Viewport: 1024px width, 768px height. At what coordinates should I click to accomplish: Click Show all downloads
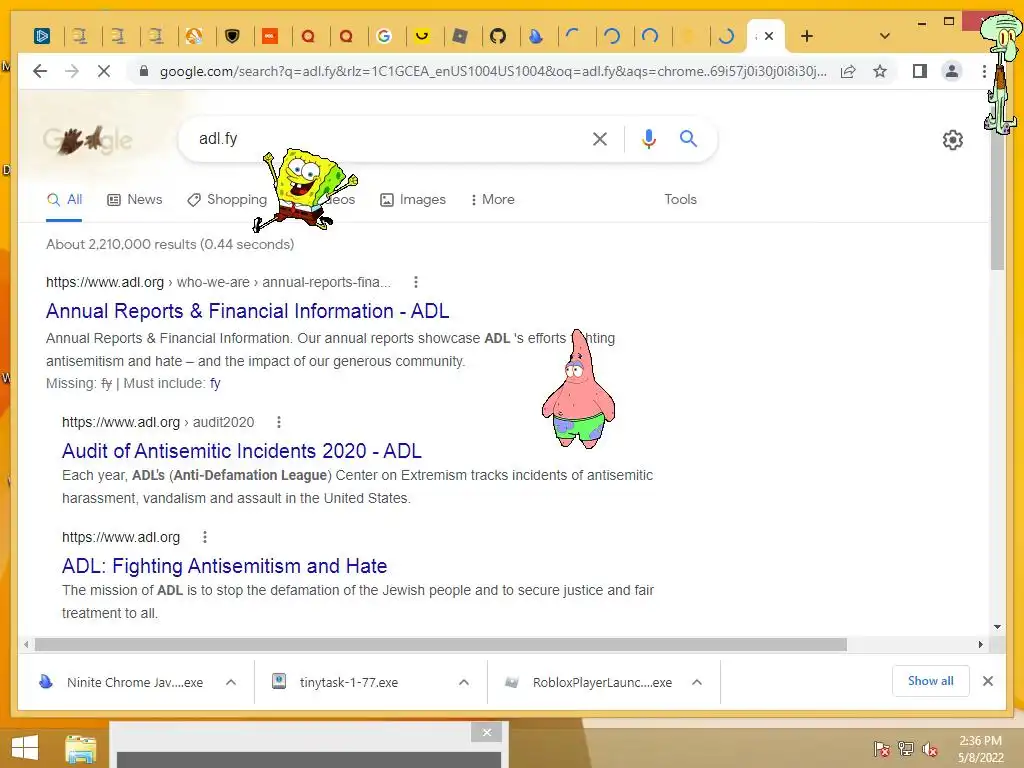click(x=930, y=681)
